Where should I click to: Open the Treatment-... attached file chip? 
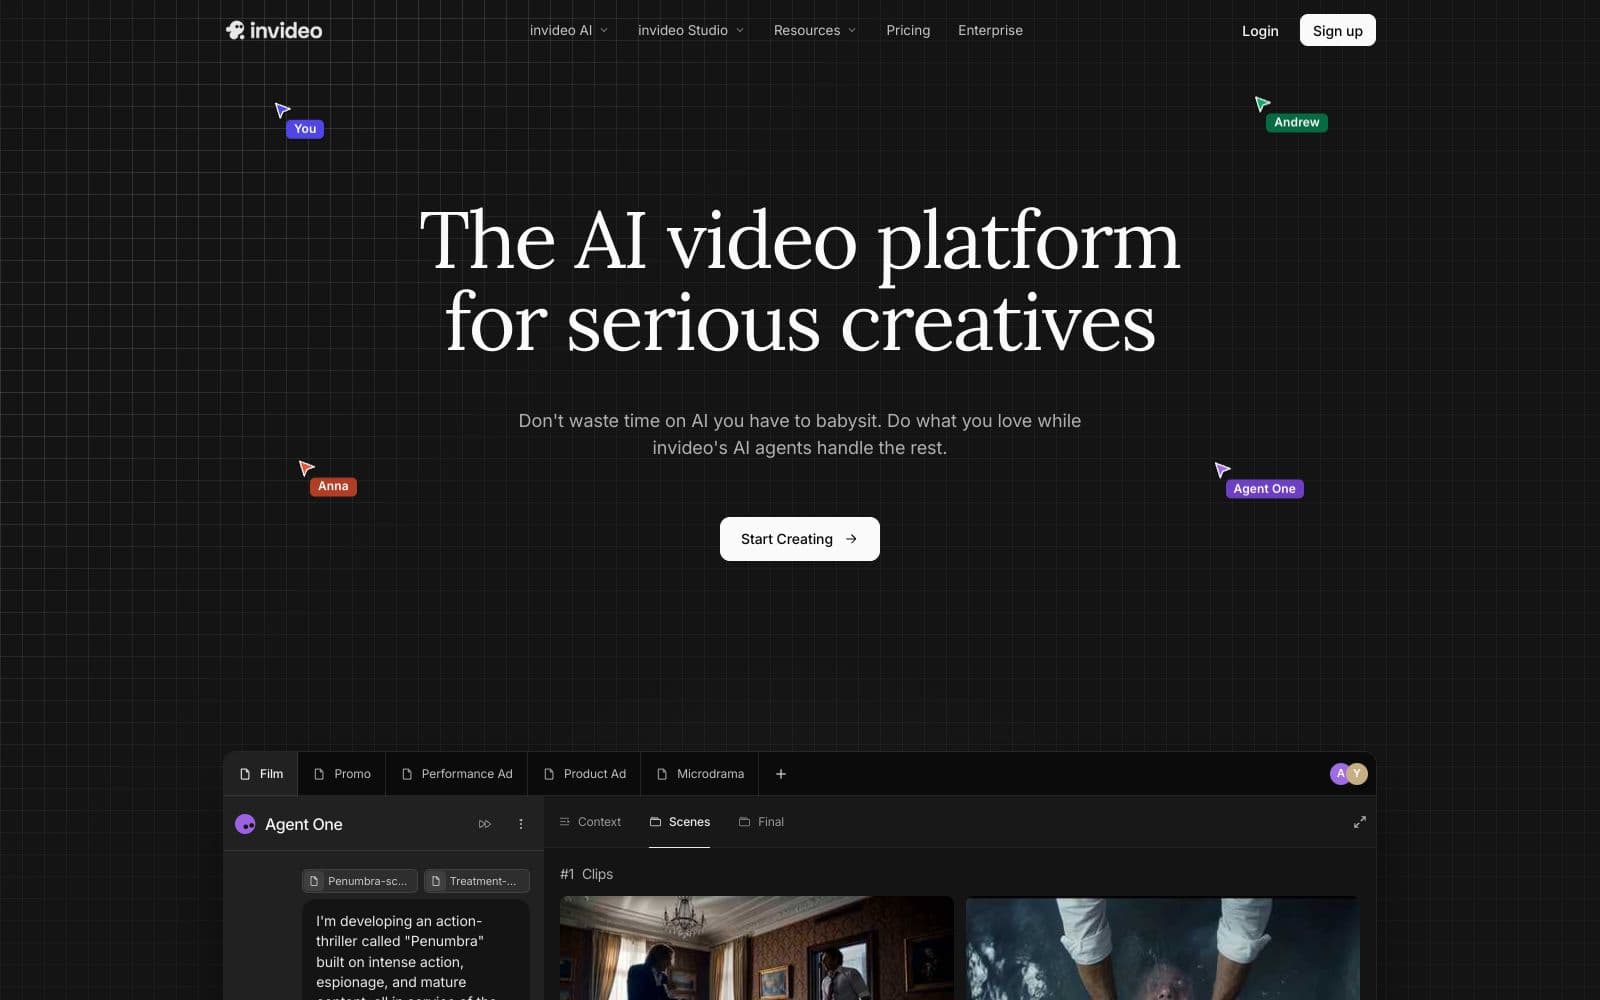coord(477,881)
